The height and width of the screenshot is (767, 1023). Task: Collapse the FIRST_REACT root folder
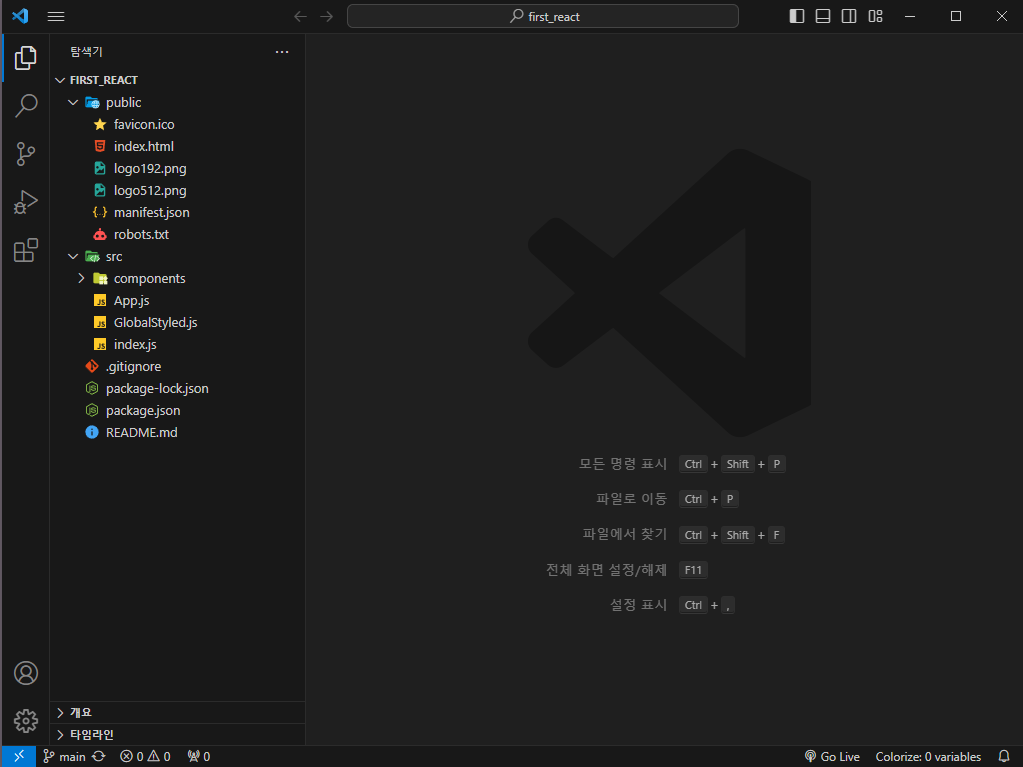[60, 80]
